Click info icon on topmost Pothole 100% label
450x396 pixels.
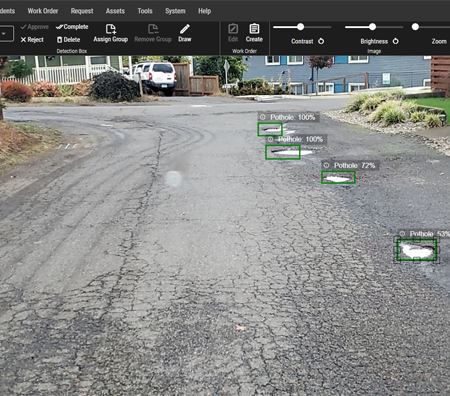(x=263, y=117)
